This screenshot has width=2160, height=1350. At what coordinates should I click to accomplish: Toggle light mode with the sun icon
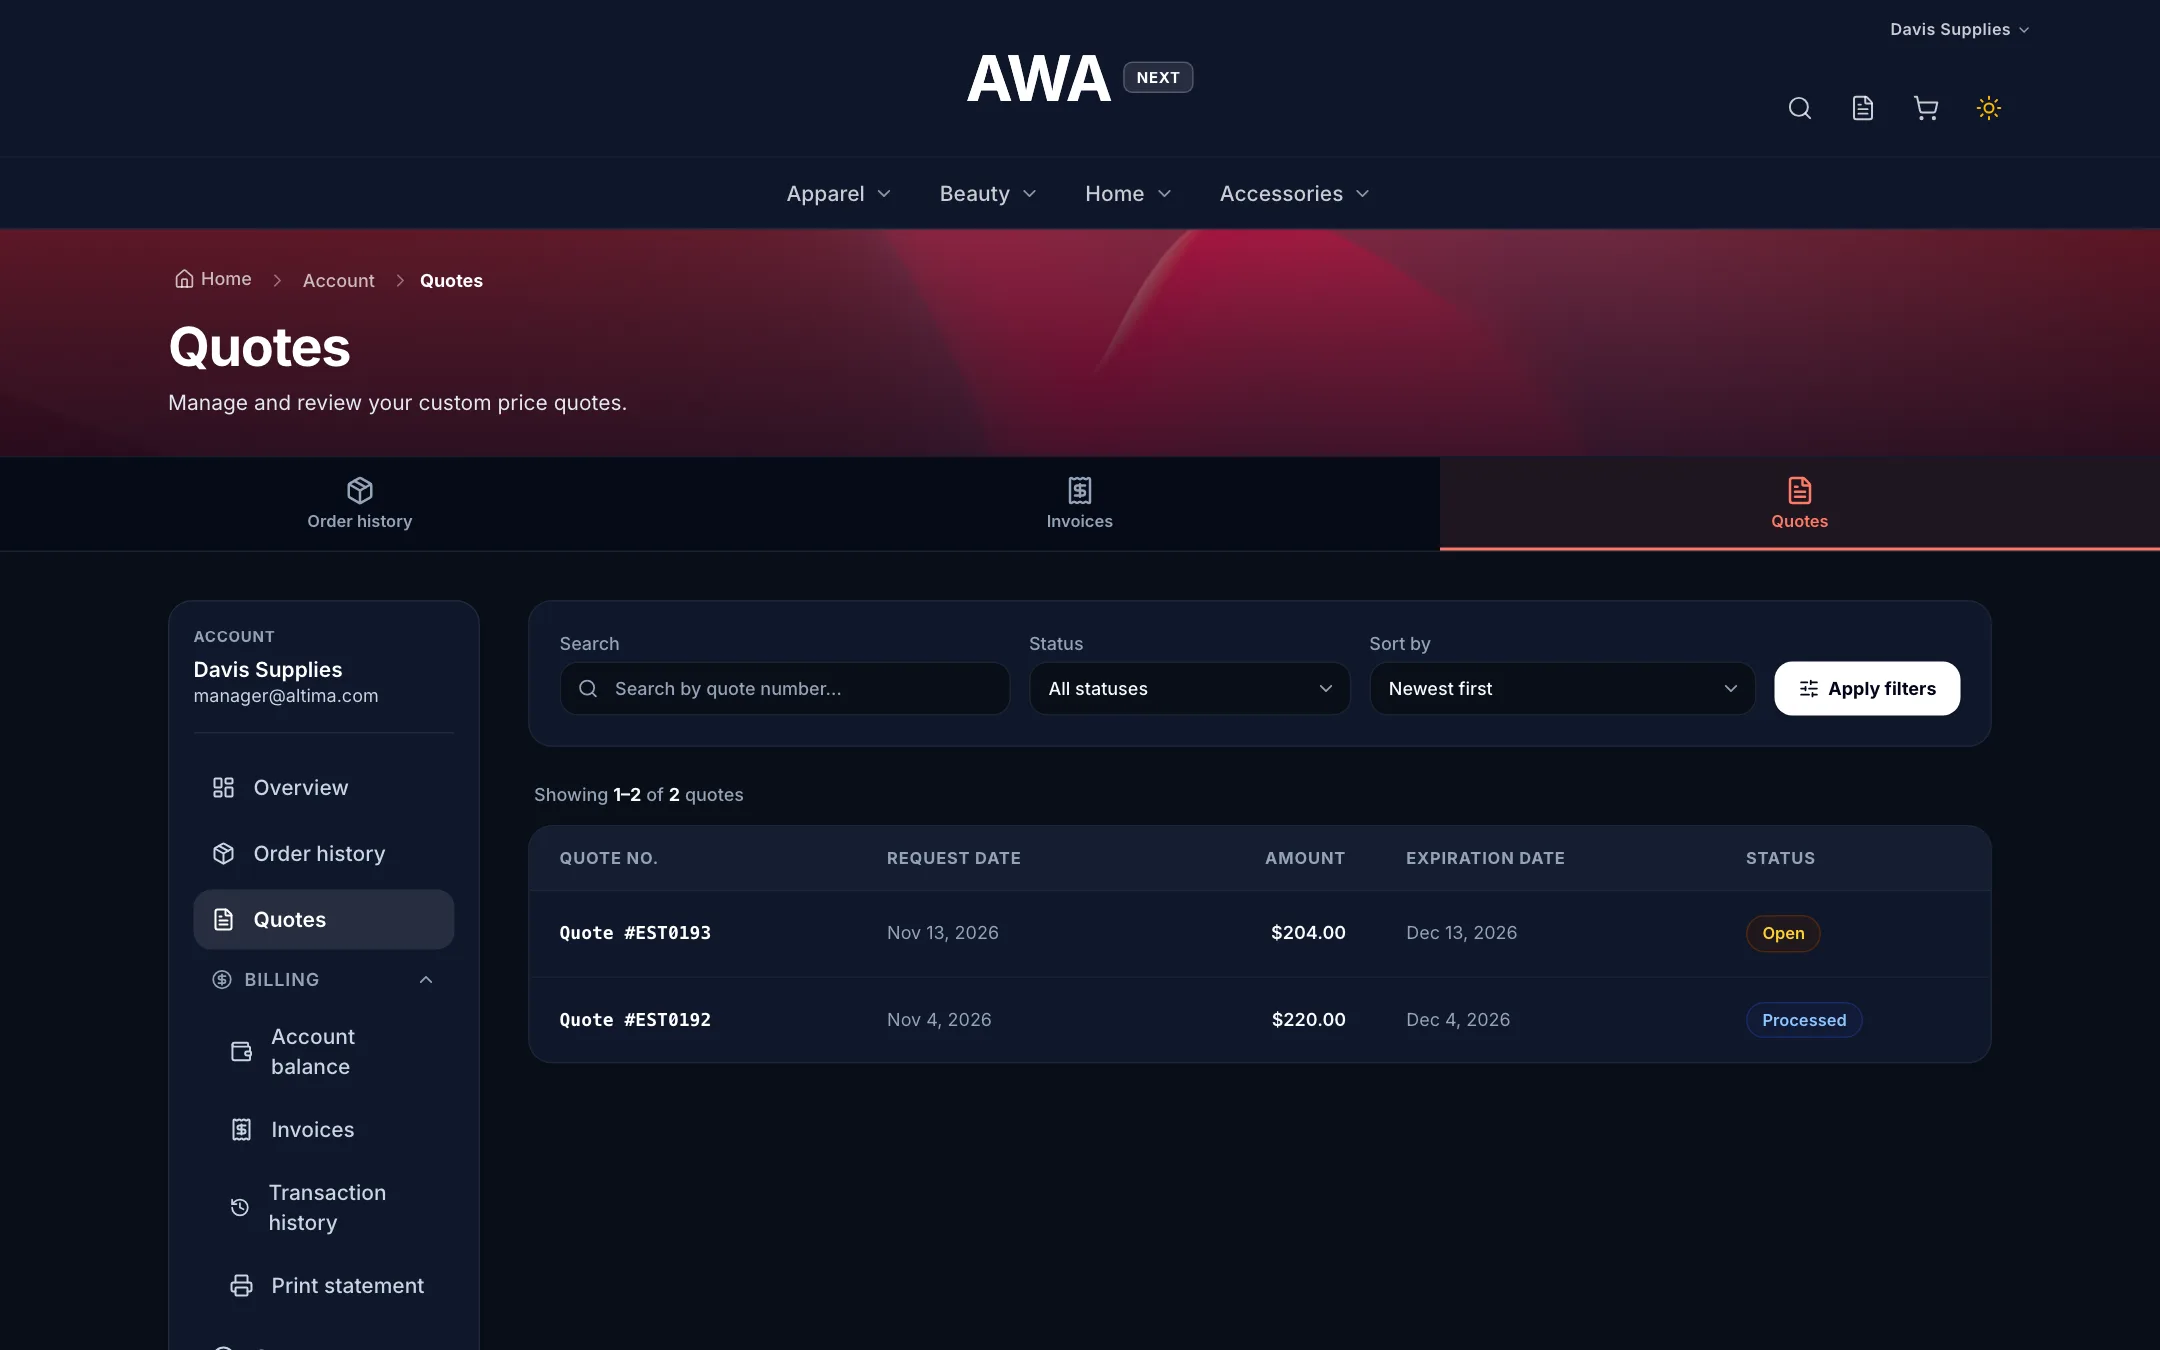pyautogui.click(x=1988, y=108)
